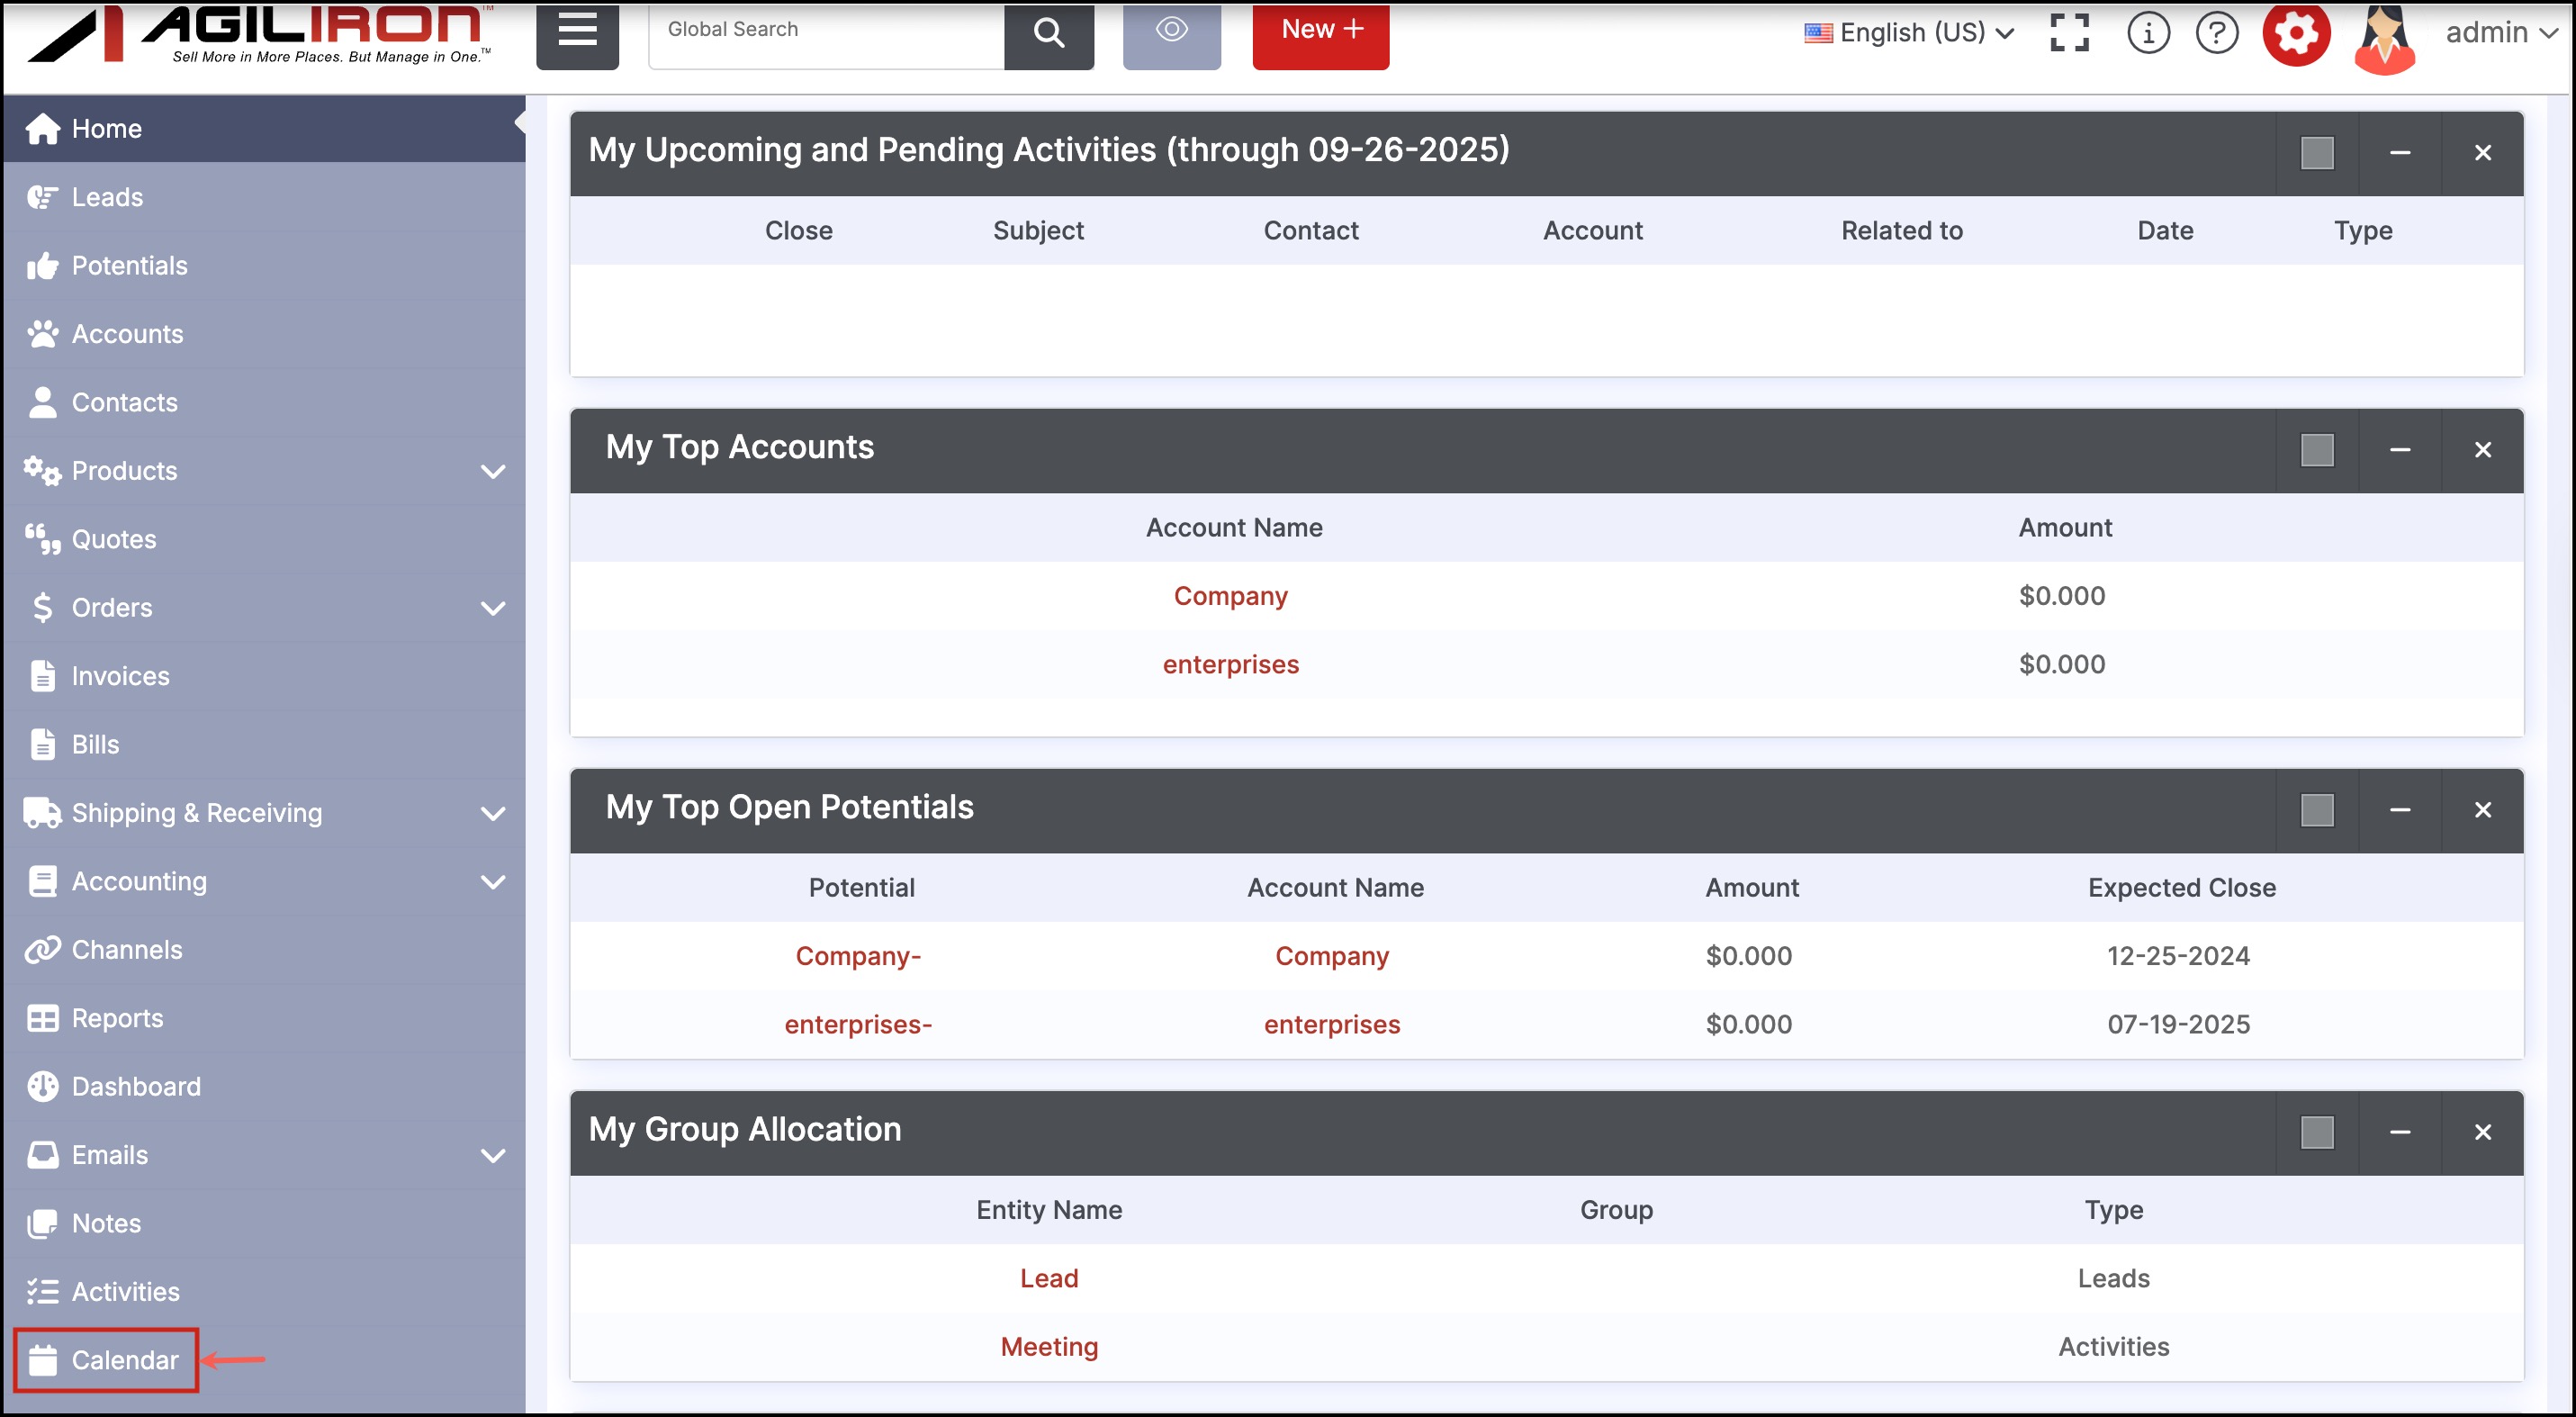Click the red New + button
The image size is (2576, 1417).
pos(1320,31)
